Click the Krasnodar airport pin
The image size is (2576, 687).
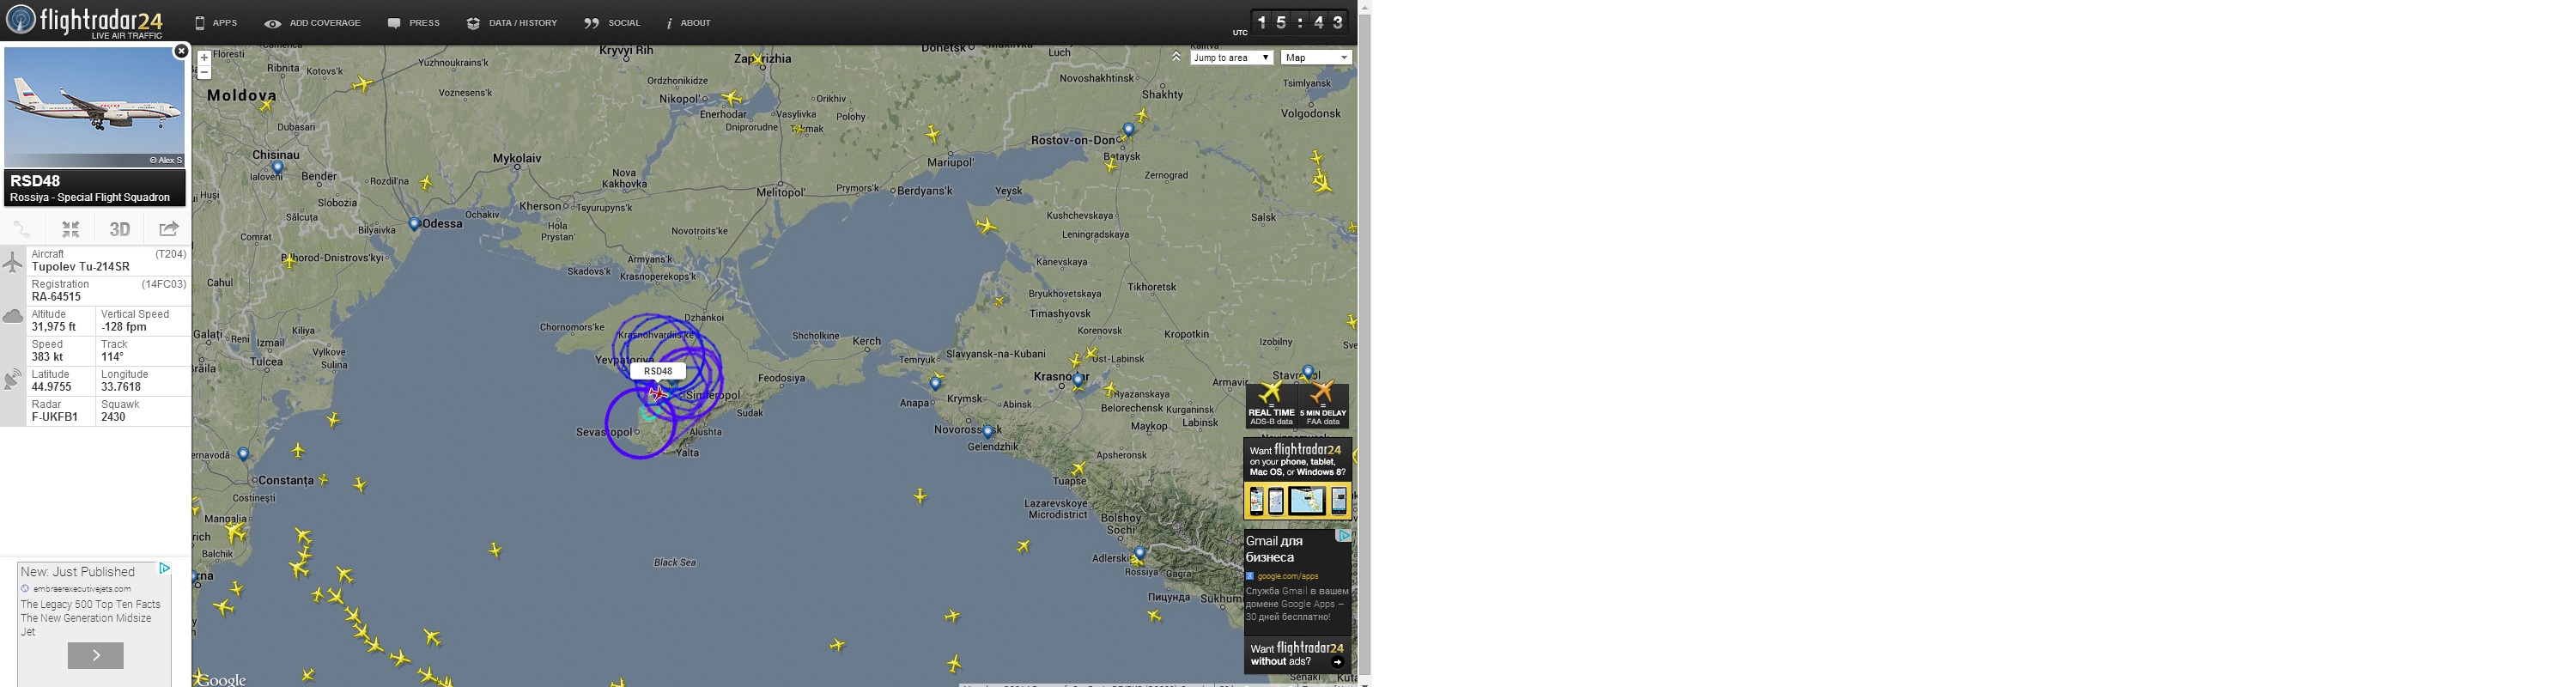[x=1079, y=380]
